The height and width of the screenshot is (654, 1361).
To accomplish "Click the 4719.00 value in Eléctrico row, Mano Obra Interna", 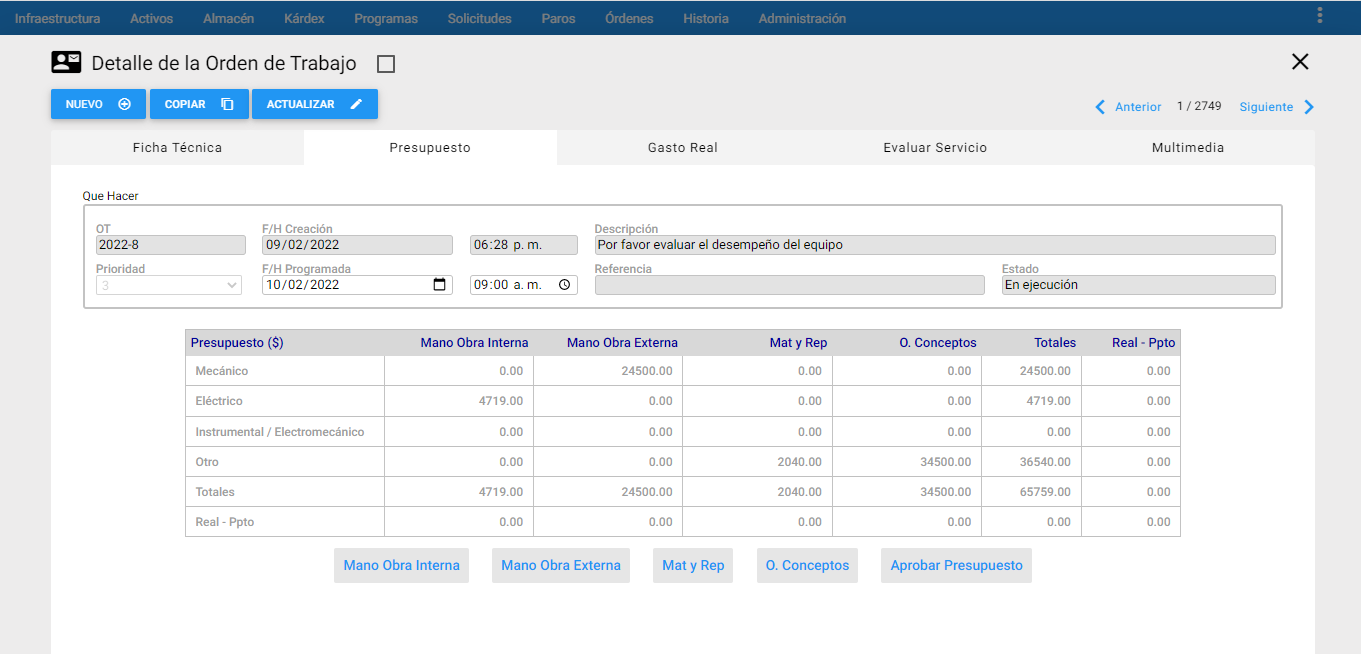I will [x=501, y=401].
